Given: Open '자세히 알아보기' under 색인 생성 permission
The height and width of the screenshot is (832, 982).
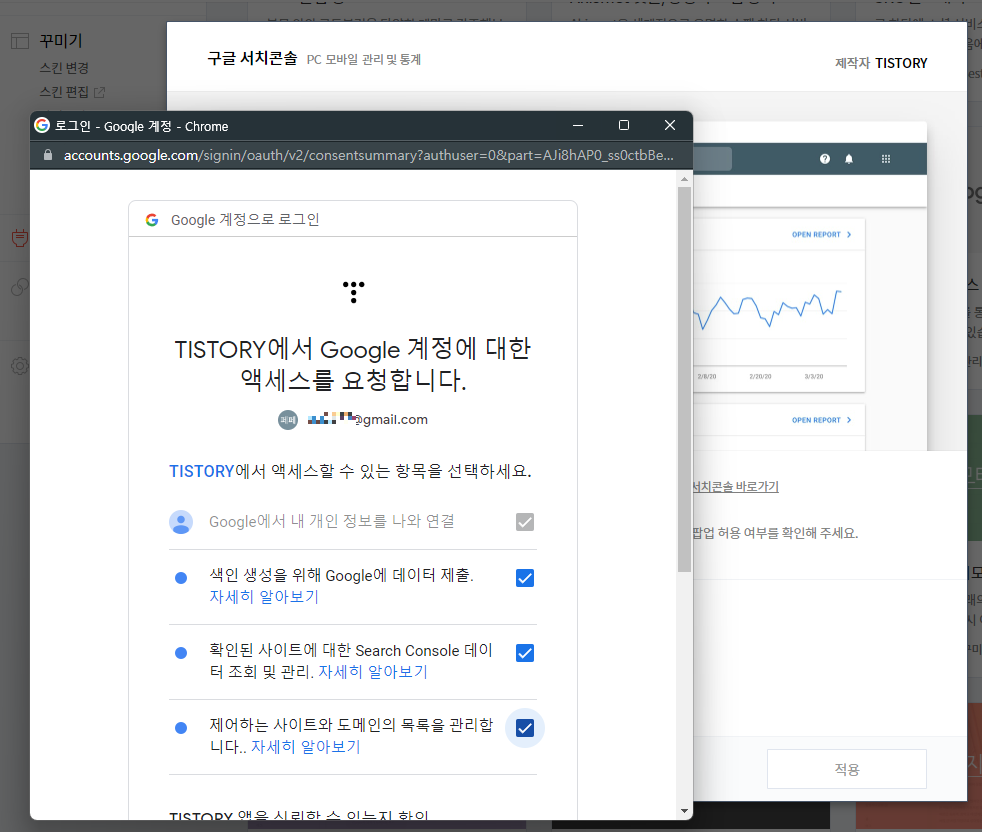Looking at the screenshot, I should click(x=264, y=596).
